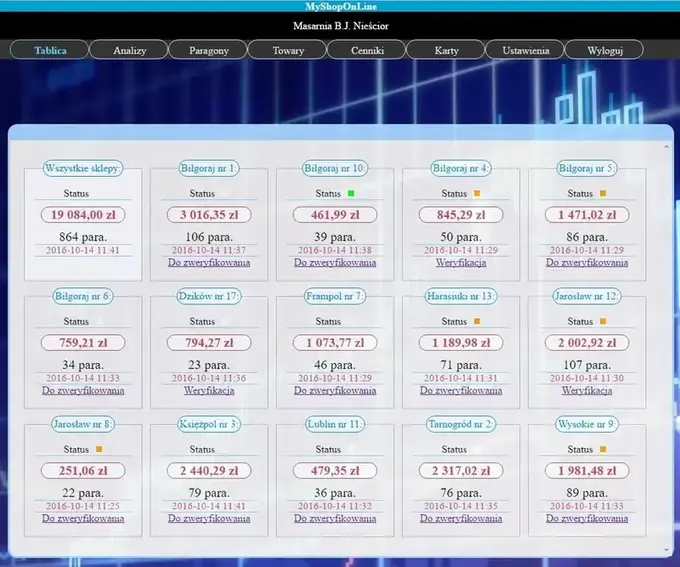Click green status indicator of Biłgoraj nr 10

click(351, 193)
